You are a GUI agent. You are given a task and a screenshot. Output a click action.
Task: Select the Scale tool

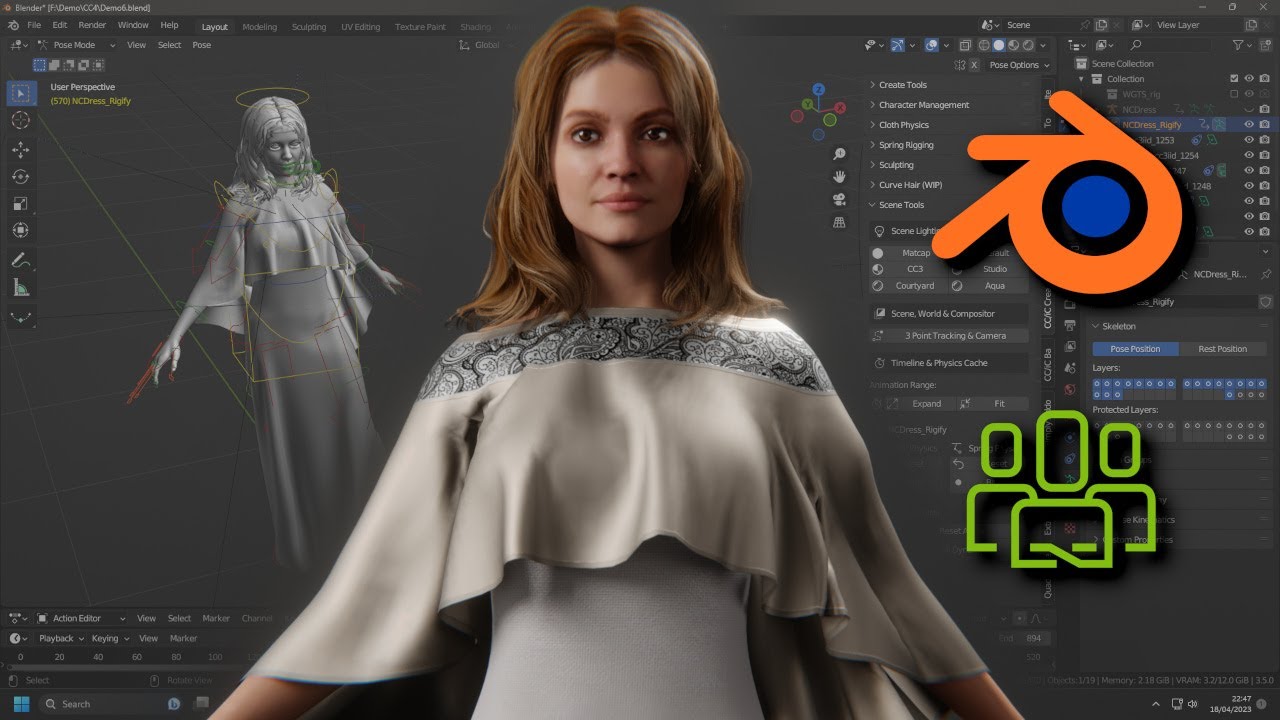20,204
